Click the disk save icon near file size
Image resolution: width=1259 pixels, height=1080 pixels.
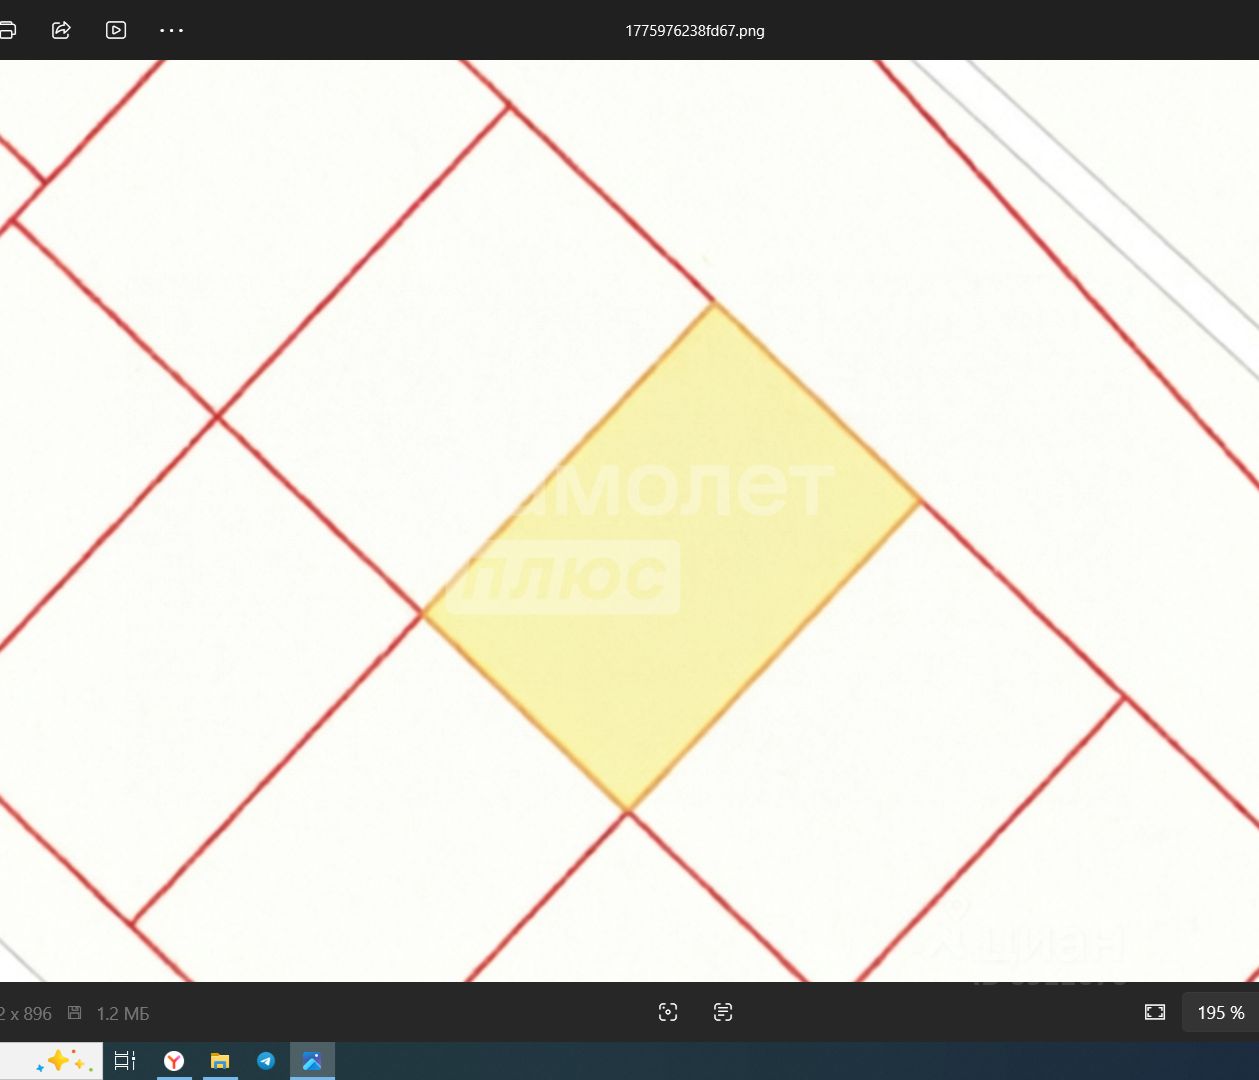tap(74, 1013)
